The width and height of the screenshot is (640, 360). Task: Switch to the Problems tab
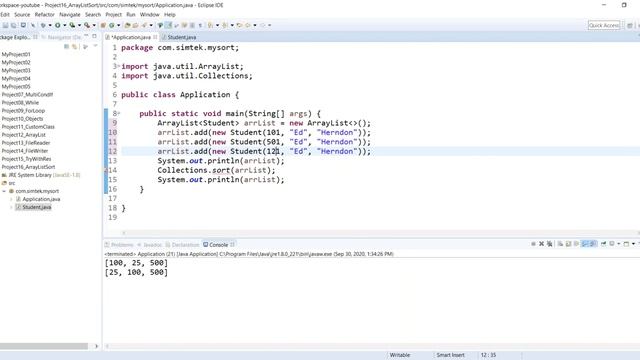(x=119, y=245)
